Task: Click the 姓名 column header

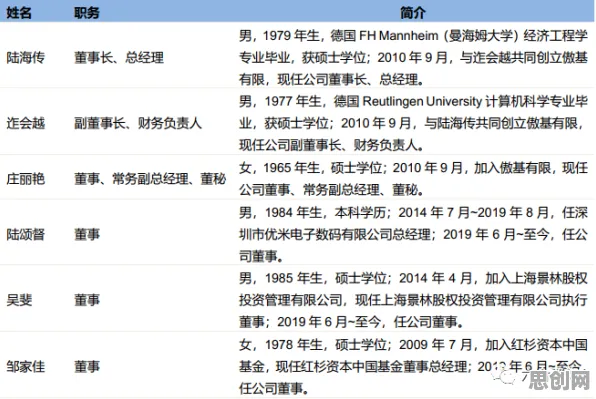Action: click(x=19, y=13)
